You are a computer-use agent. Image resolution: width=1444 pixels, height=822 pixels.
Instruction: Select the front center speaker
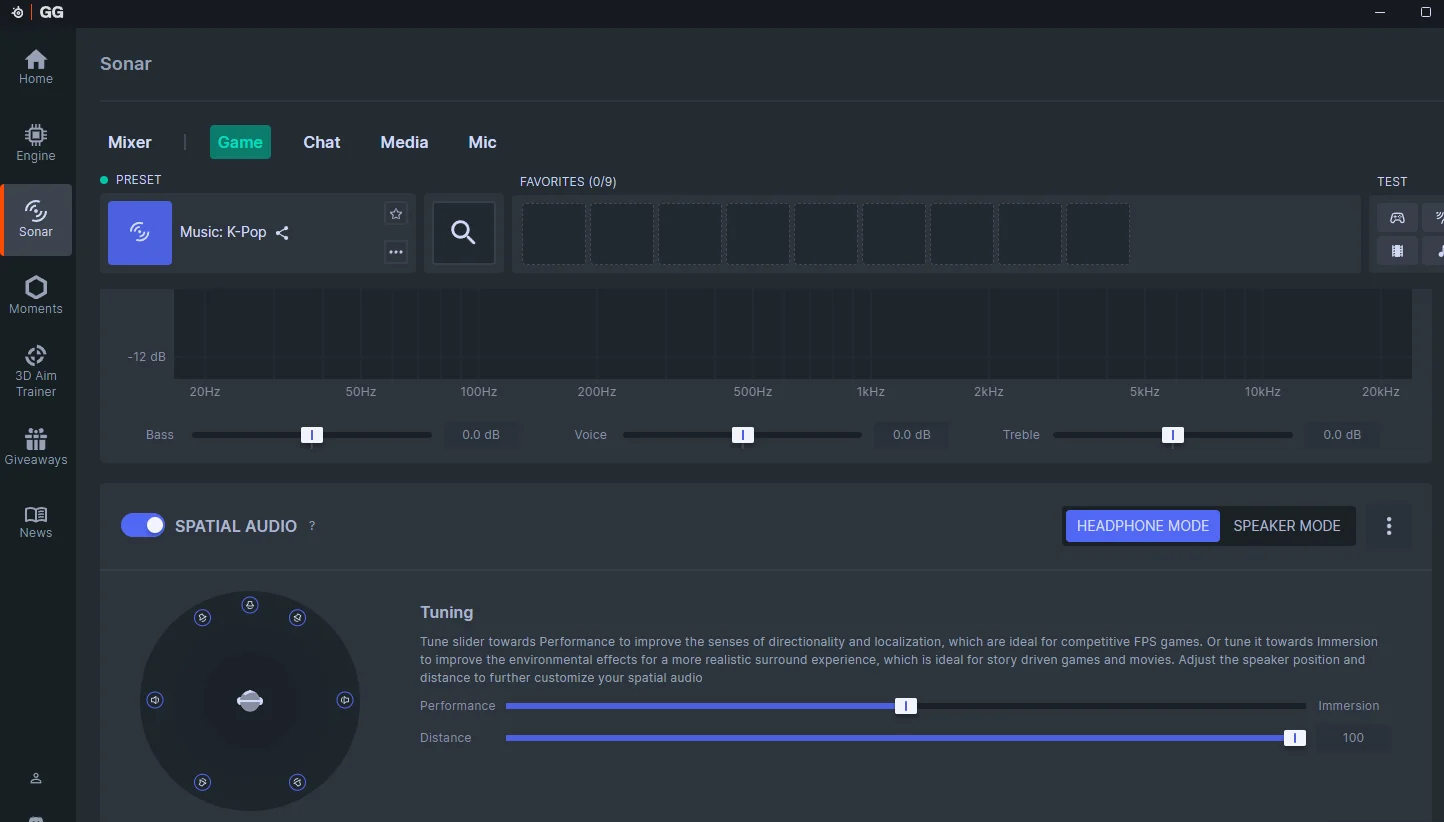click(x=250, y=605)
